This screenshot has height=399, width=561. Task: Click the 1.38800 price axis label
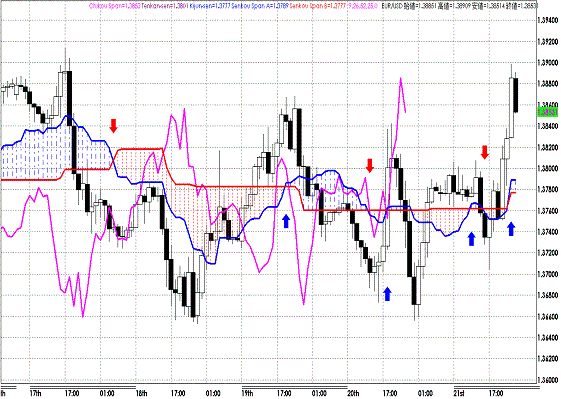[548, 84]
